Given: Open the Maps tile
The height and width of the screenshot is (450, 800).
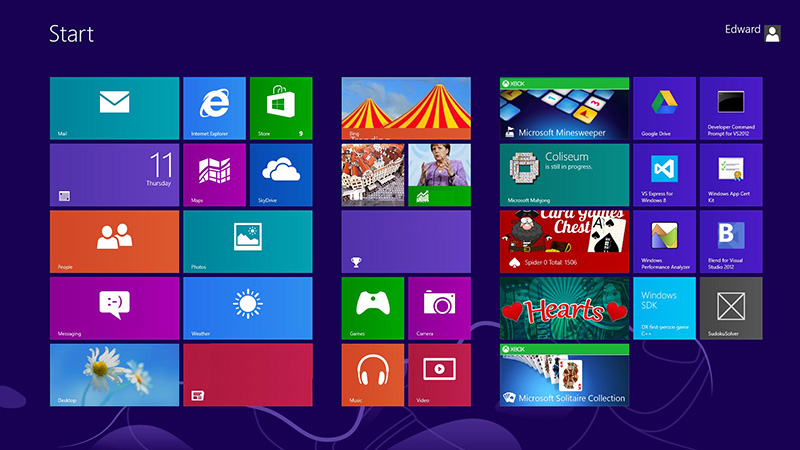Looking at the screenshot, I should tap(214, 175).
